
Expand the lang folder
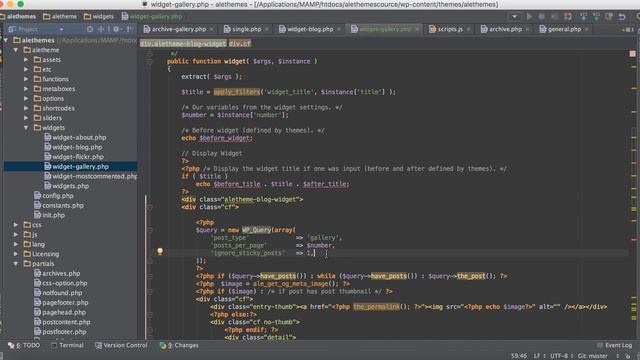pyautogui.click(x=16, y=244)
